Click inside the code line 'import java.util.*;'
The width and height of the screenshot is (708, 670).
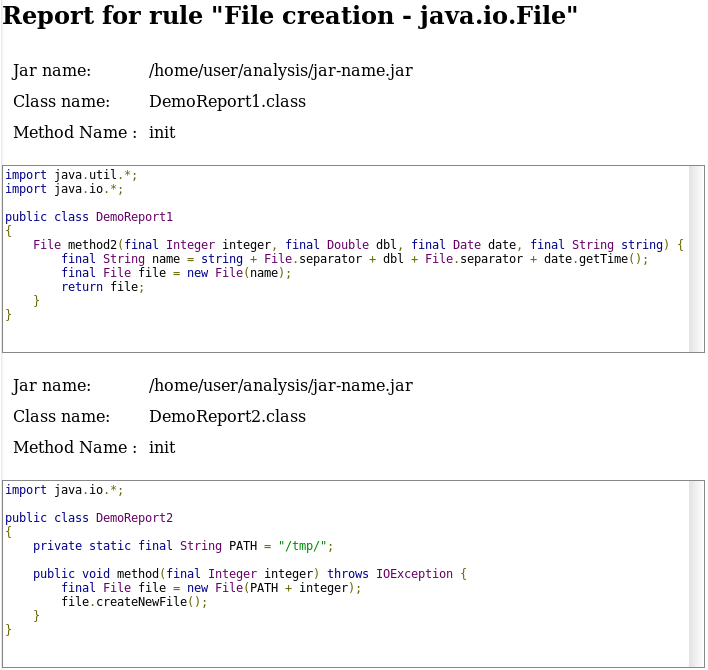[x=71, y=175]
